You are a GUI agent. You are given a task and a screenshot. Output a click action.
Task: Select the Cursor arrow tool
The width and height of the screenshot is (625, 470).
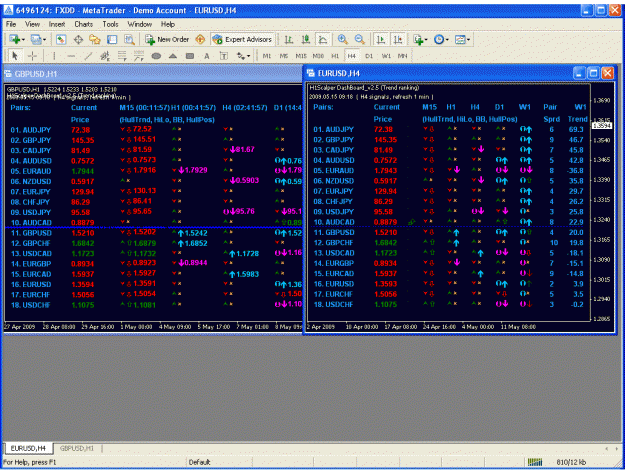coord(15,56)
